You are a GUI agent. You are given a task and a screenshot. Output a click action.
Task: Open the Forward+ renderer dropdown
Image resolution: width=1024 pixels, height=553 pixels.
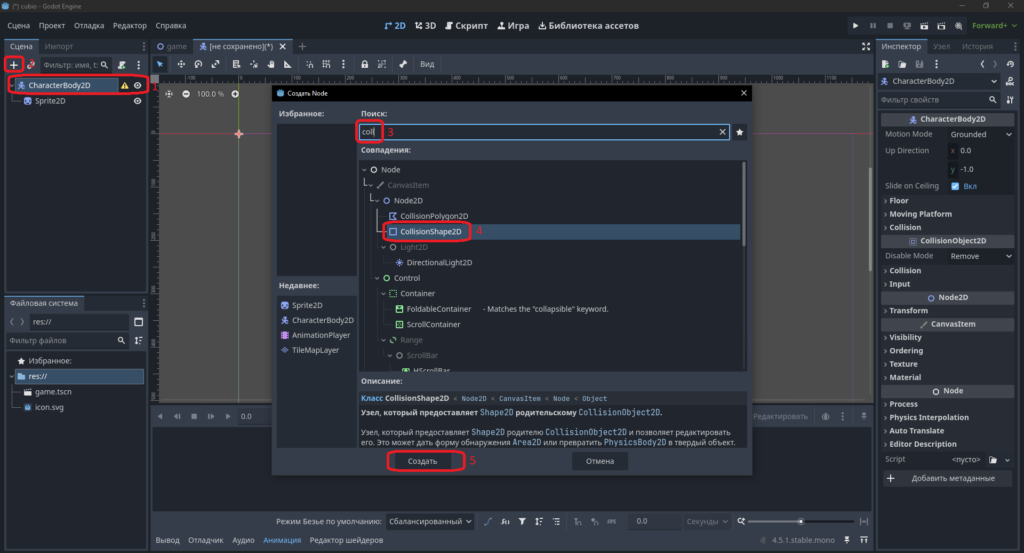(x=994, y=25)
